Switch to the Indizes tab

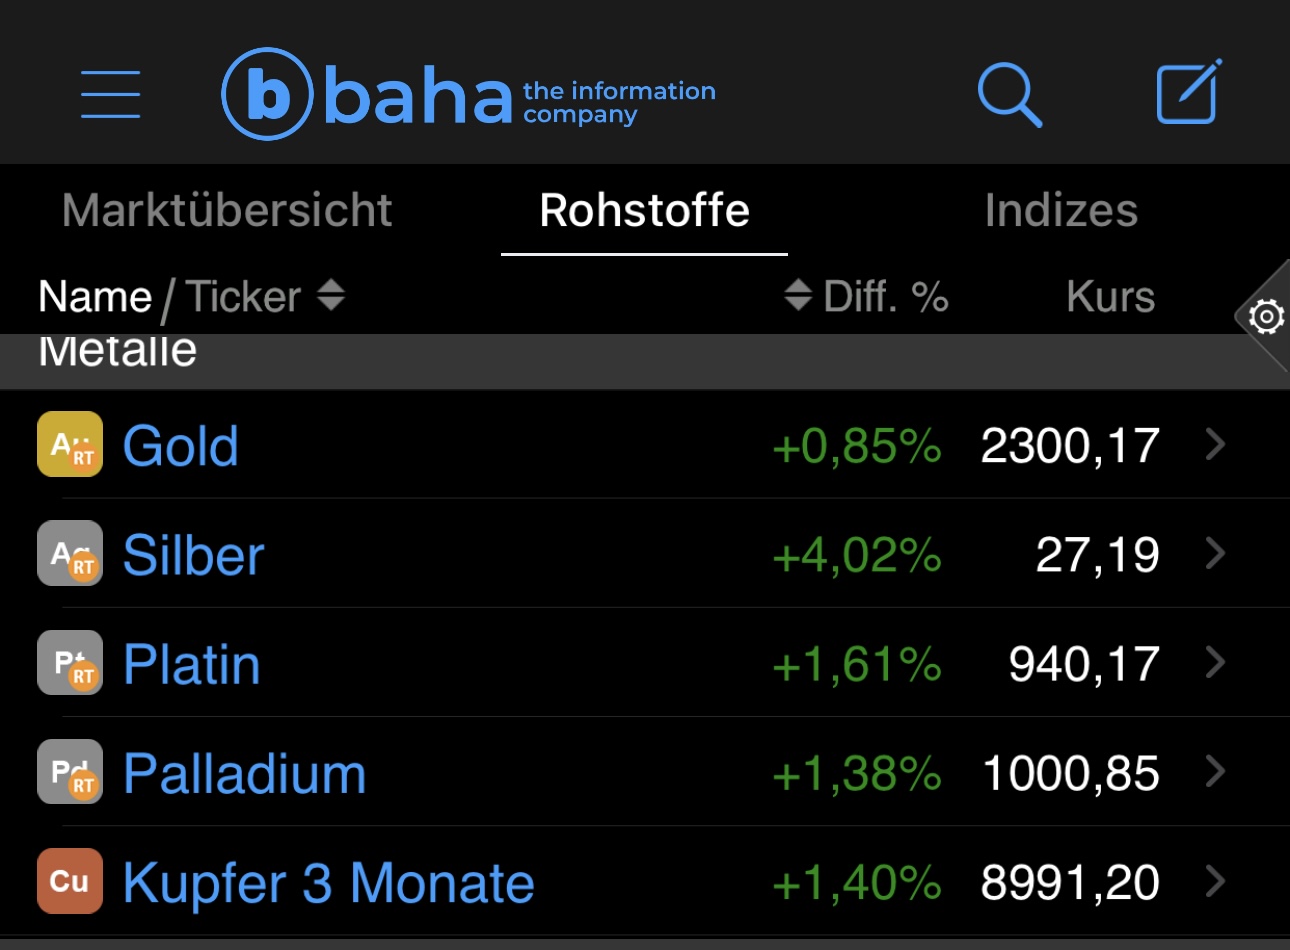tap(1061, 211)
